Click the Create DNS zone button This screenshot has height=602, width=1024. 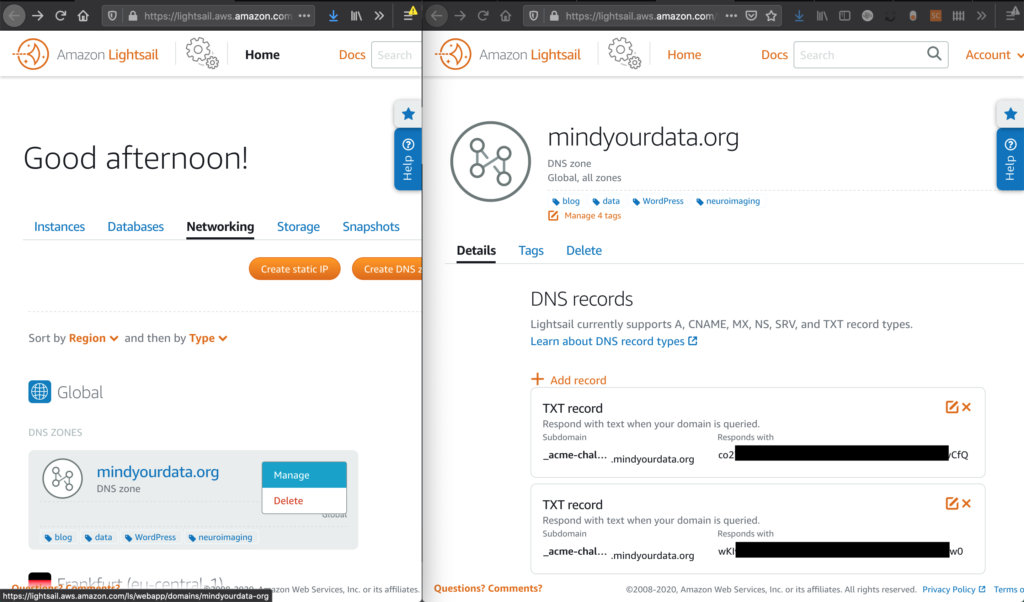click(x=387, y=269)
